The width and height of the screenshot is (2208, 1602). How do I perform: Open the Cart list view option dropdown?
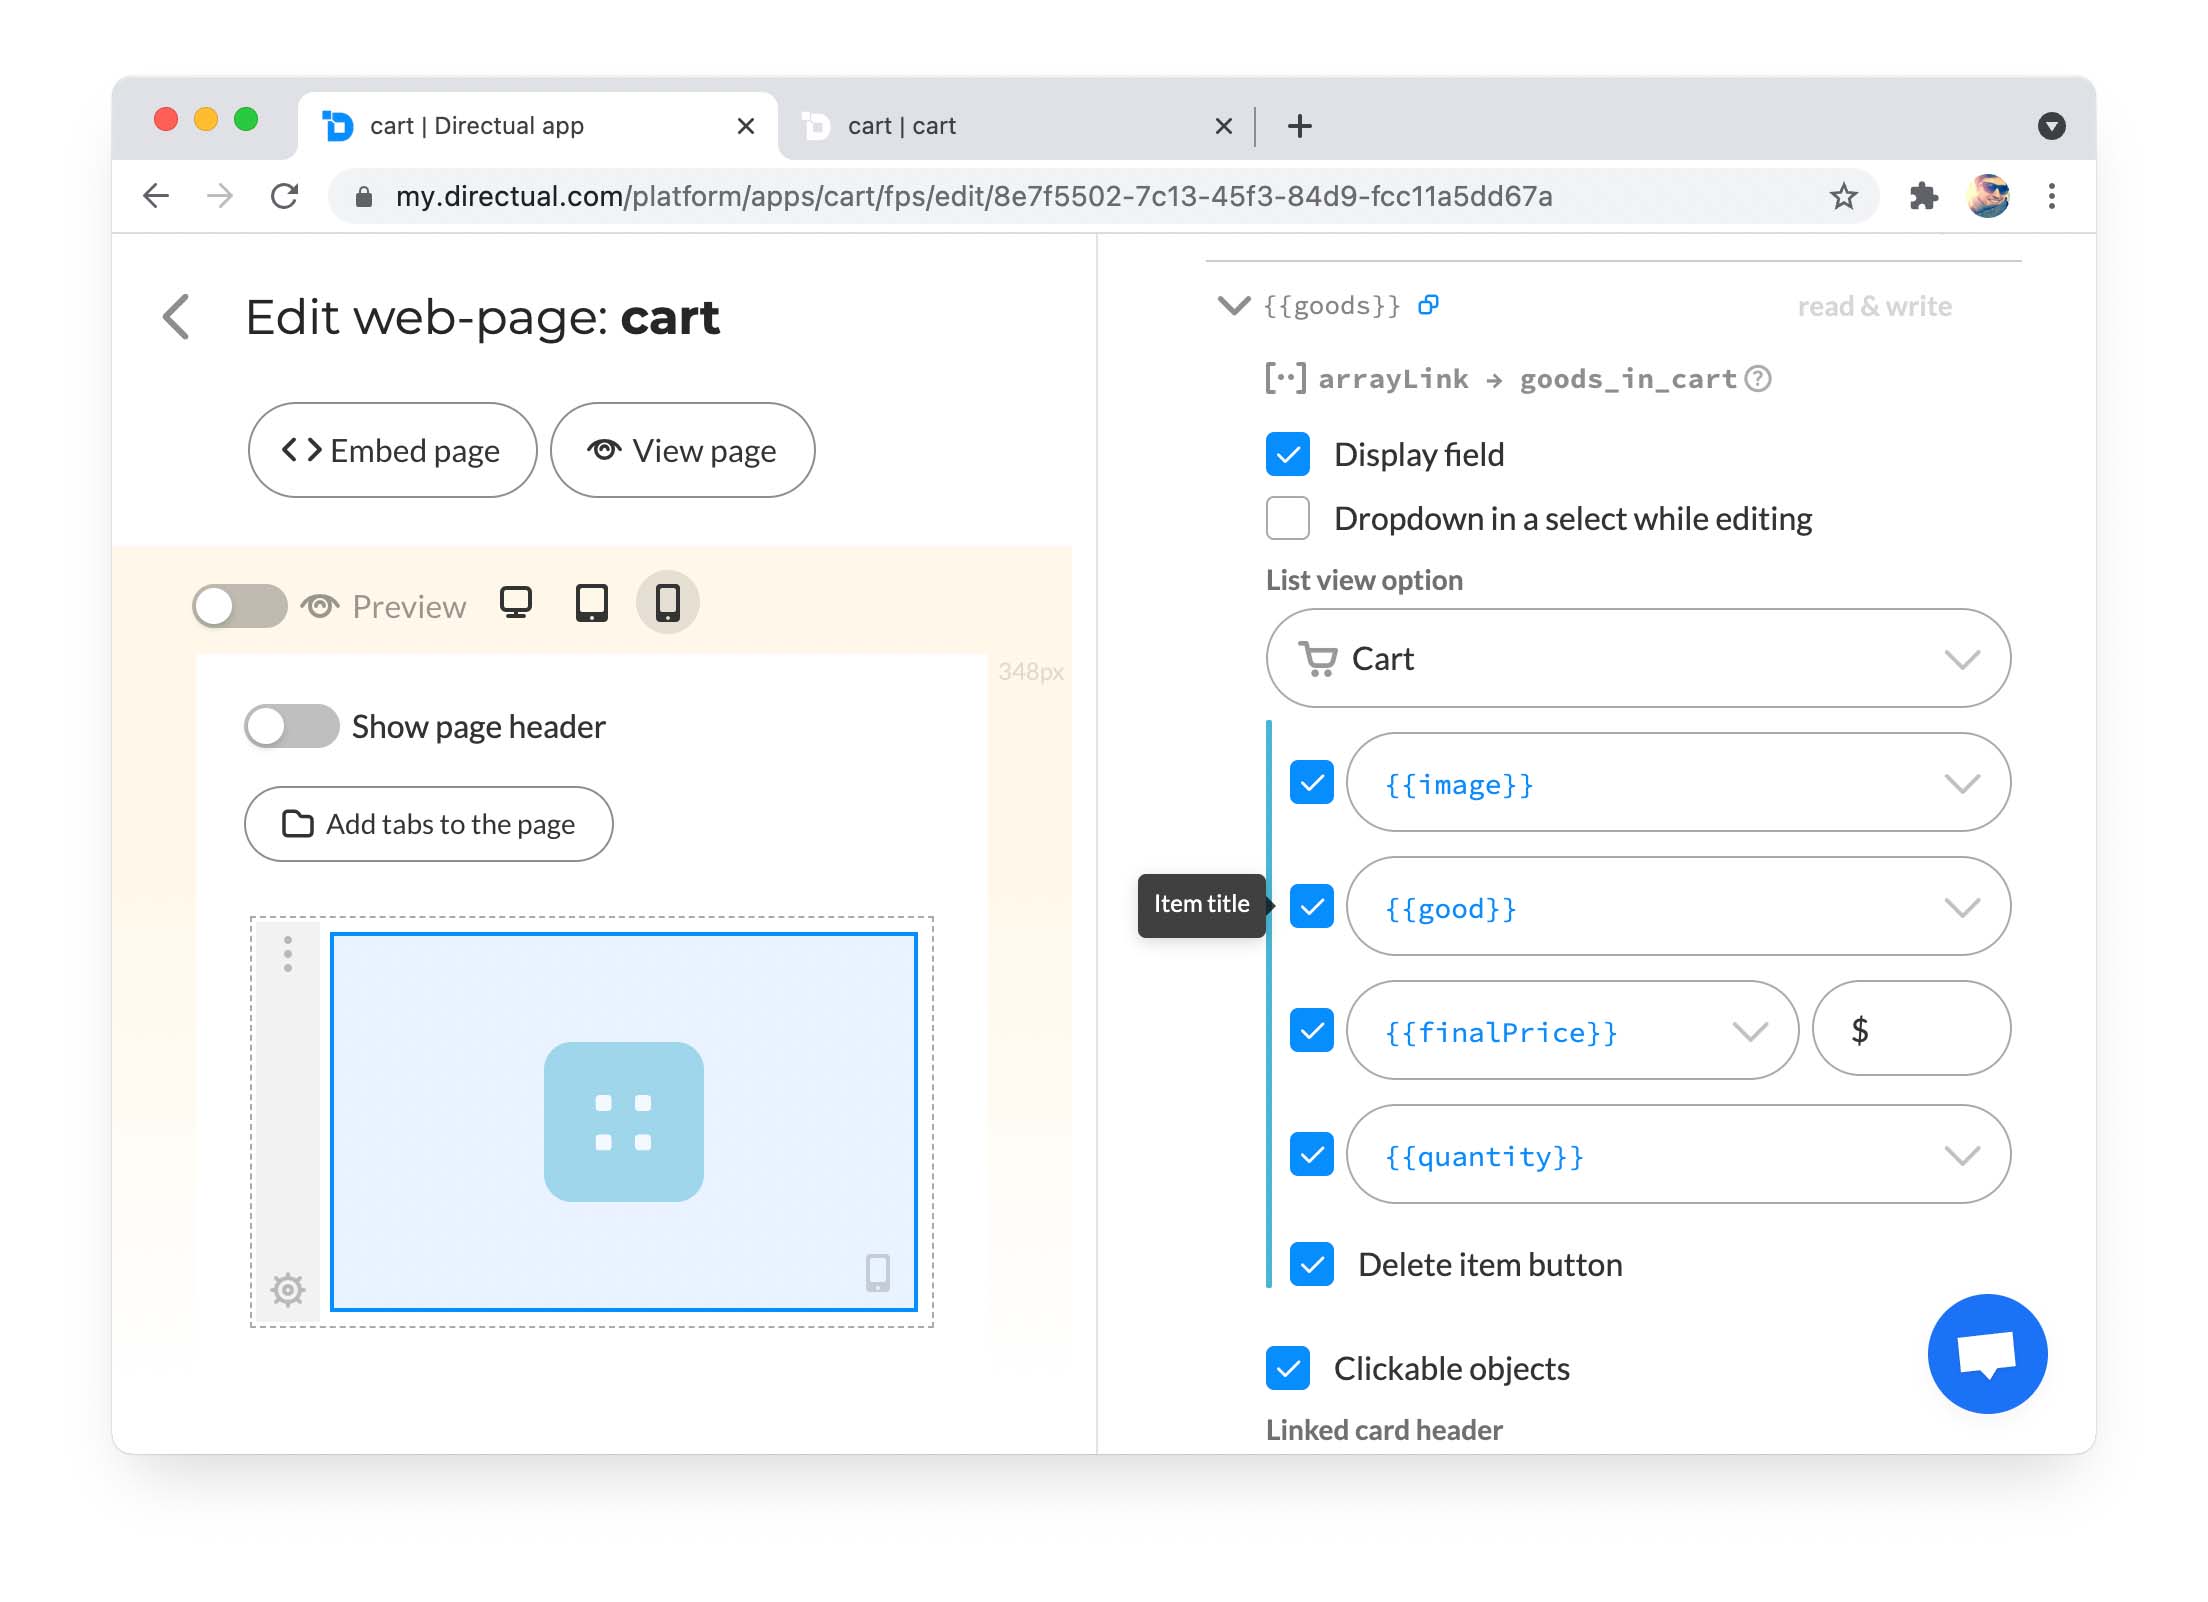[1638, 659]
